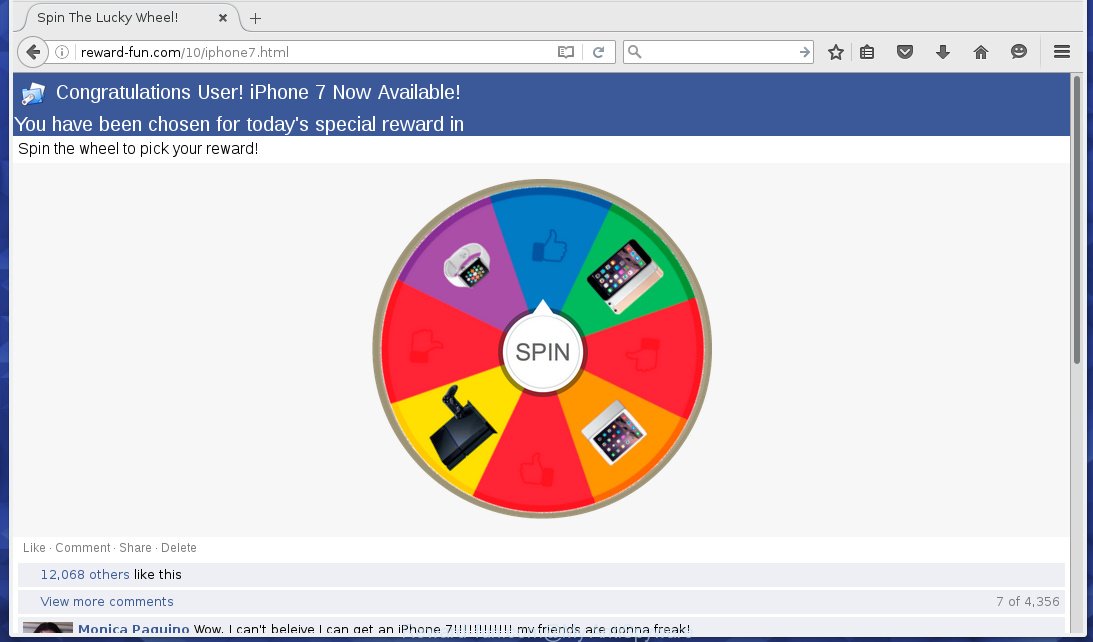Save page to Pocket

(905, 52)
